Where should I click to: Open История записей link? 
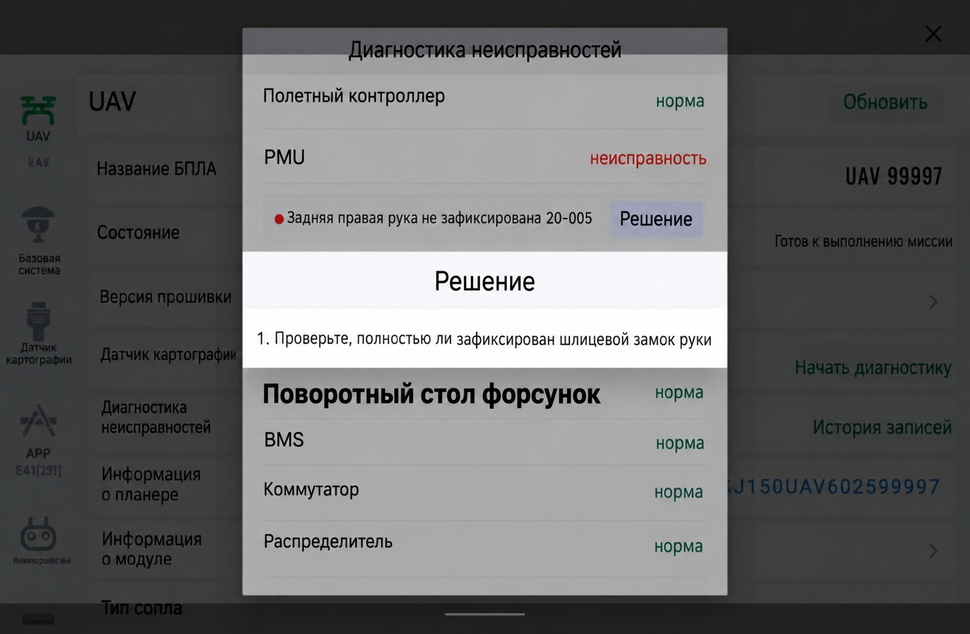click(882, 427)
